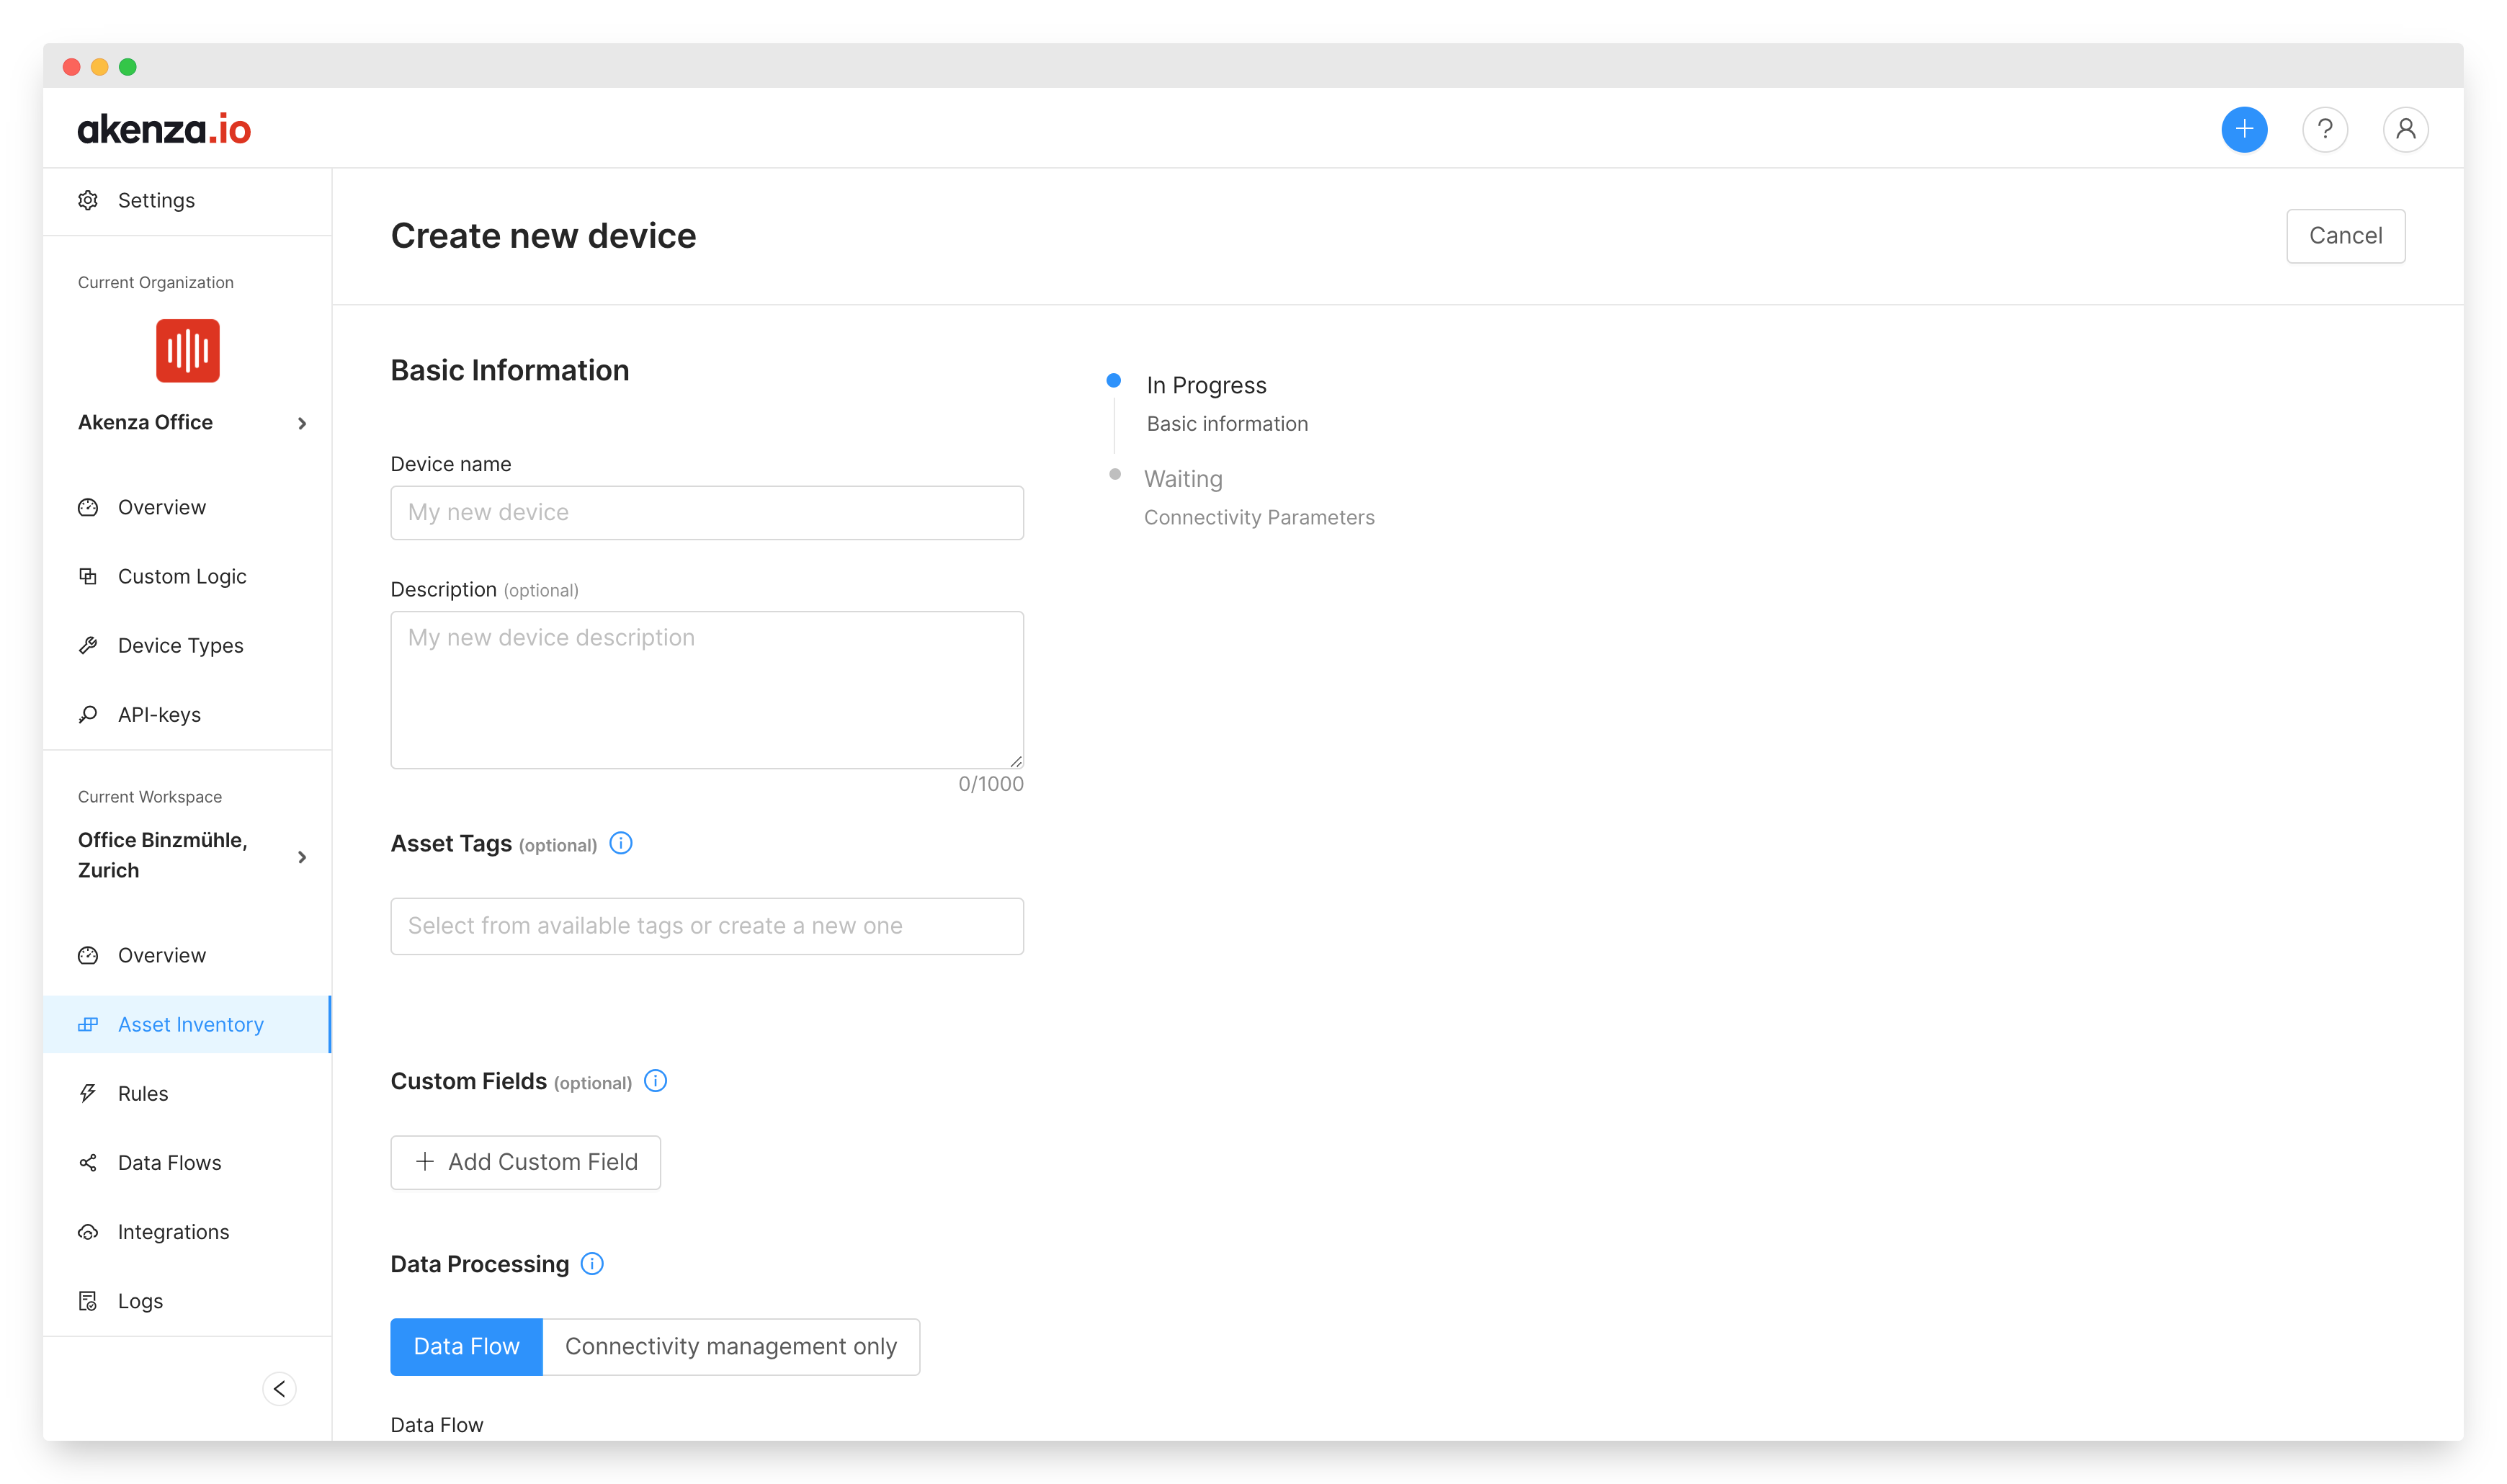This screenshot has height=1484, width=2507.
Task: Click organization Overview dashboard icon under Akenza Office
Action: 88,507
